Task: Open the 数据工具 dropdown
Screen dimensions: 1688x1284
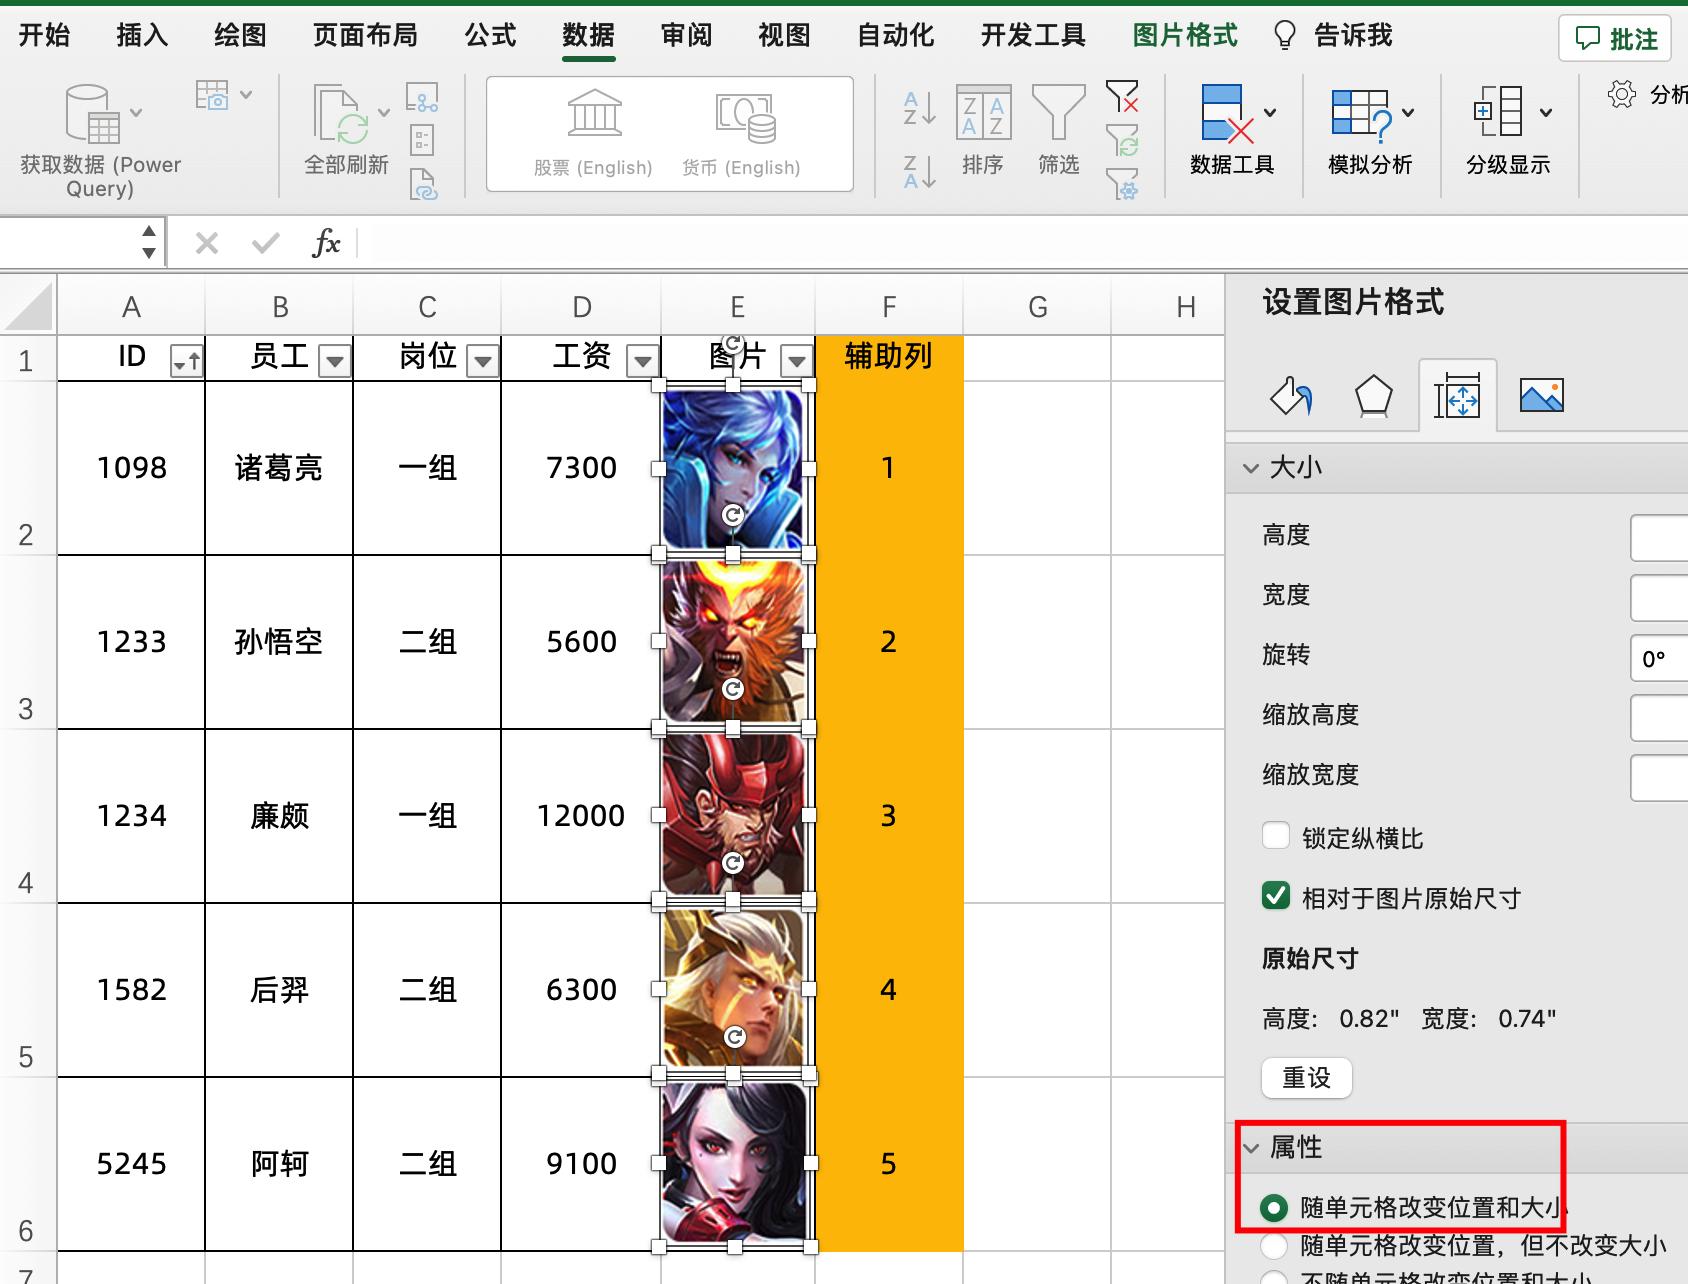Action: point(1271,113)
